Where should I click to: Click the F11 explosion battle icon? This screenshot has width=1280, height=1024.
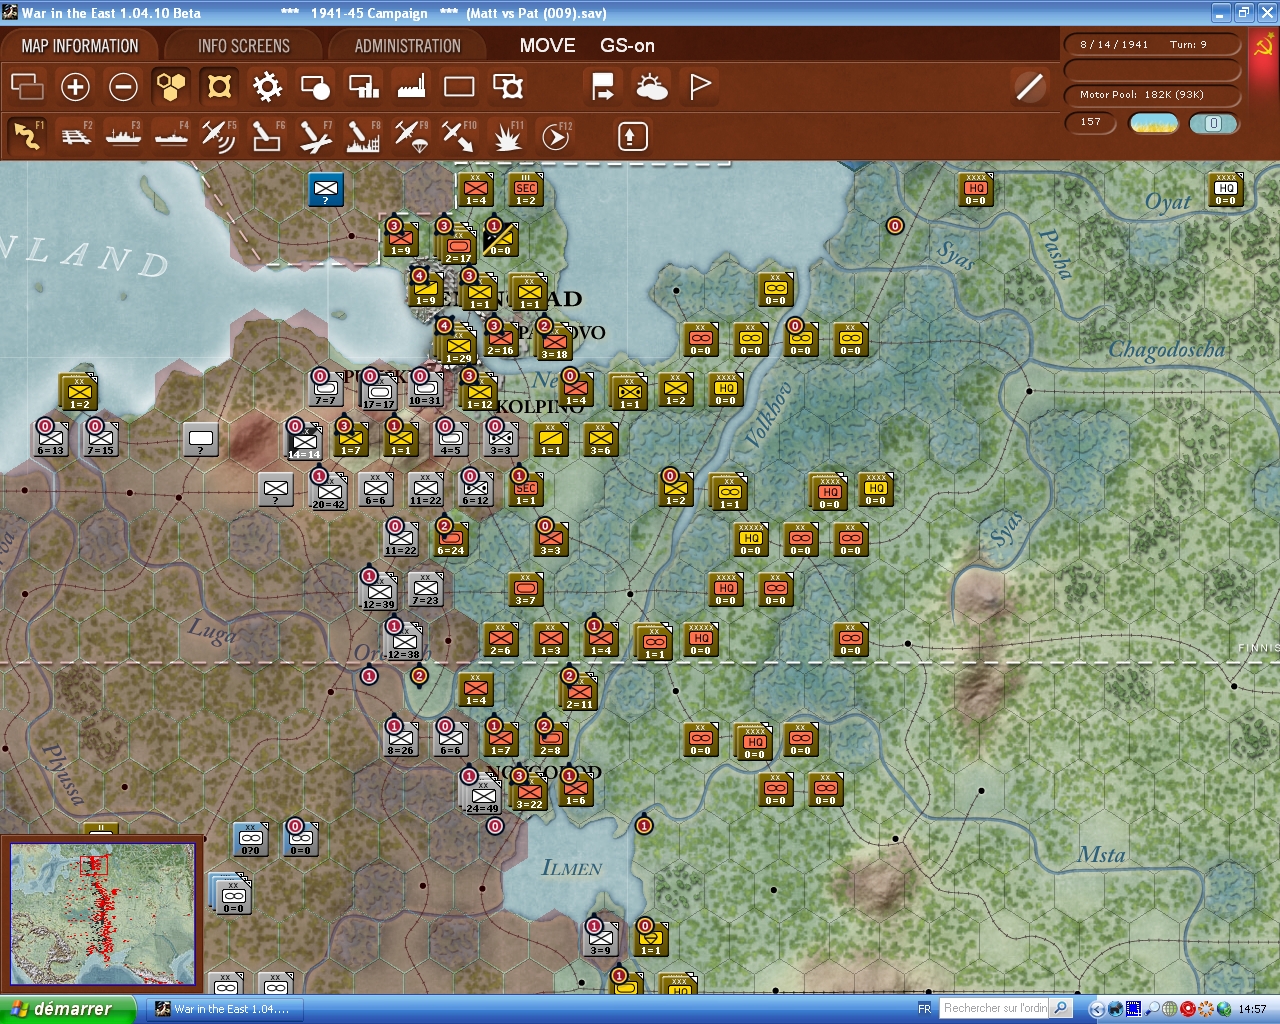(507, 136)
